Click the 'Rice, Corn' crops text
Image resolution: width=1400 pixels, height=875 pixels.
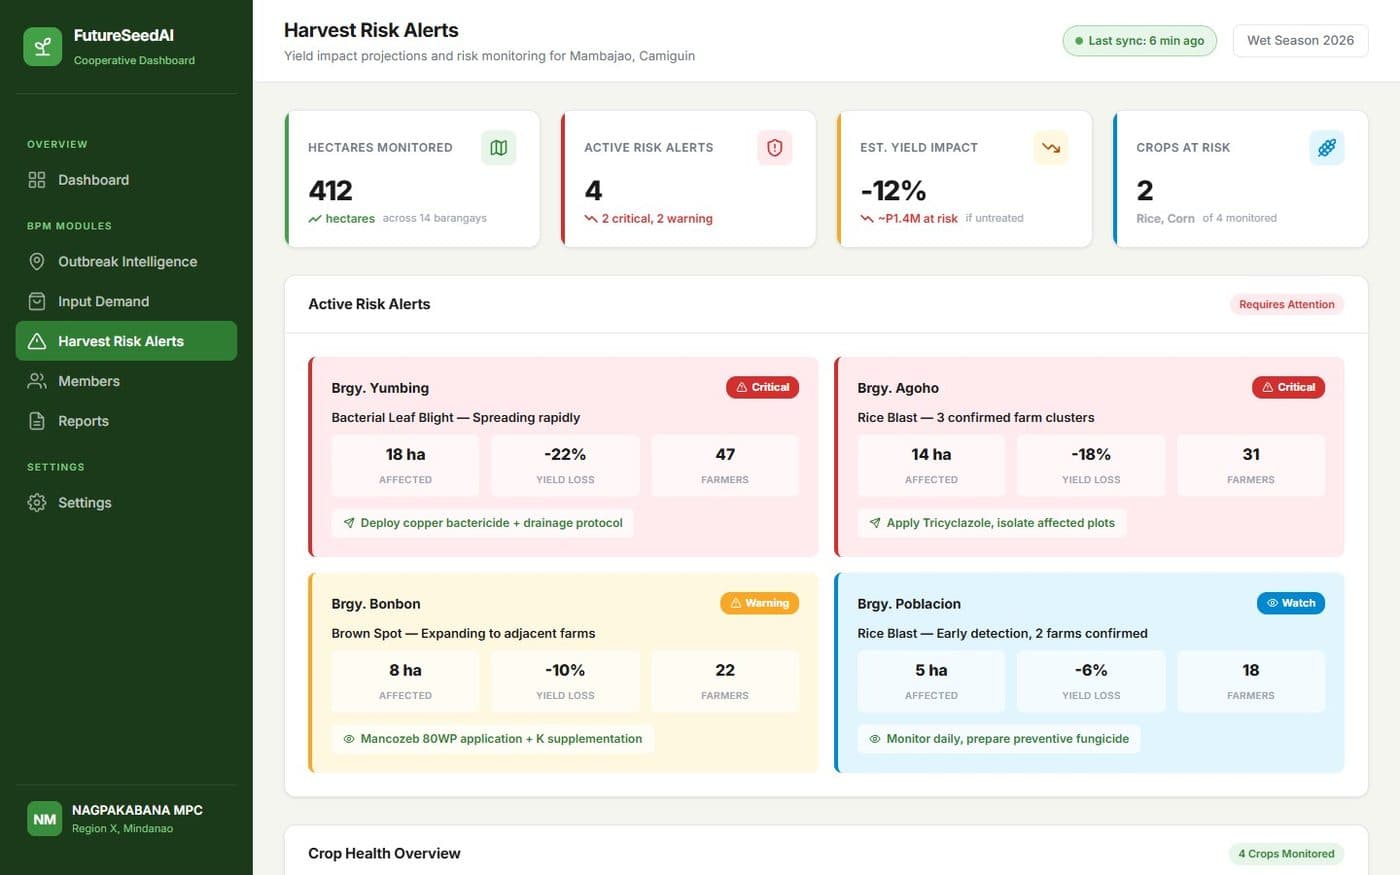(1165, 218)
